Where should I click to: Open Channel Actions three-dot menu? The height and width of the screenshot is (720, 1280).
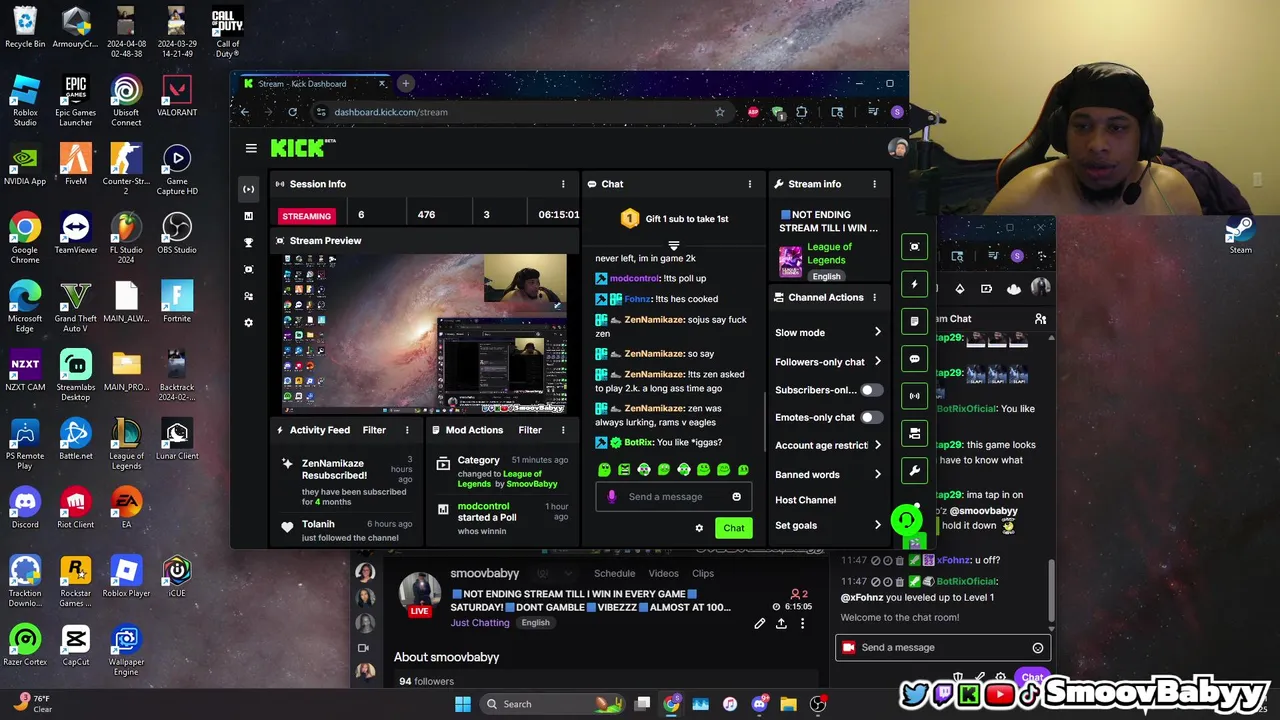click(874, 297)
